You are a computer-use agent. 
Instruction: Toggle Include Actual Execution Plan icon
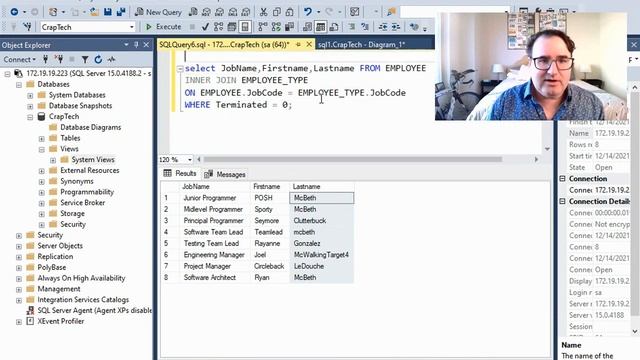[x=263, y=27]
